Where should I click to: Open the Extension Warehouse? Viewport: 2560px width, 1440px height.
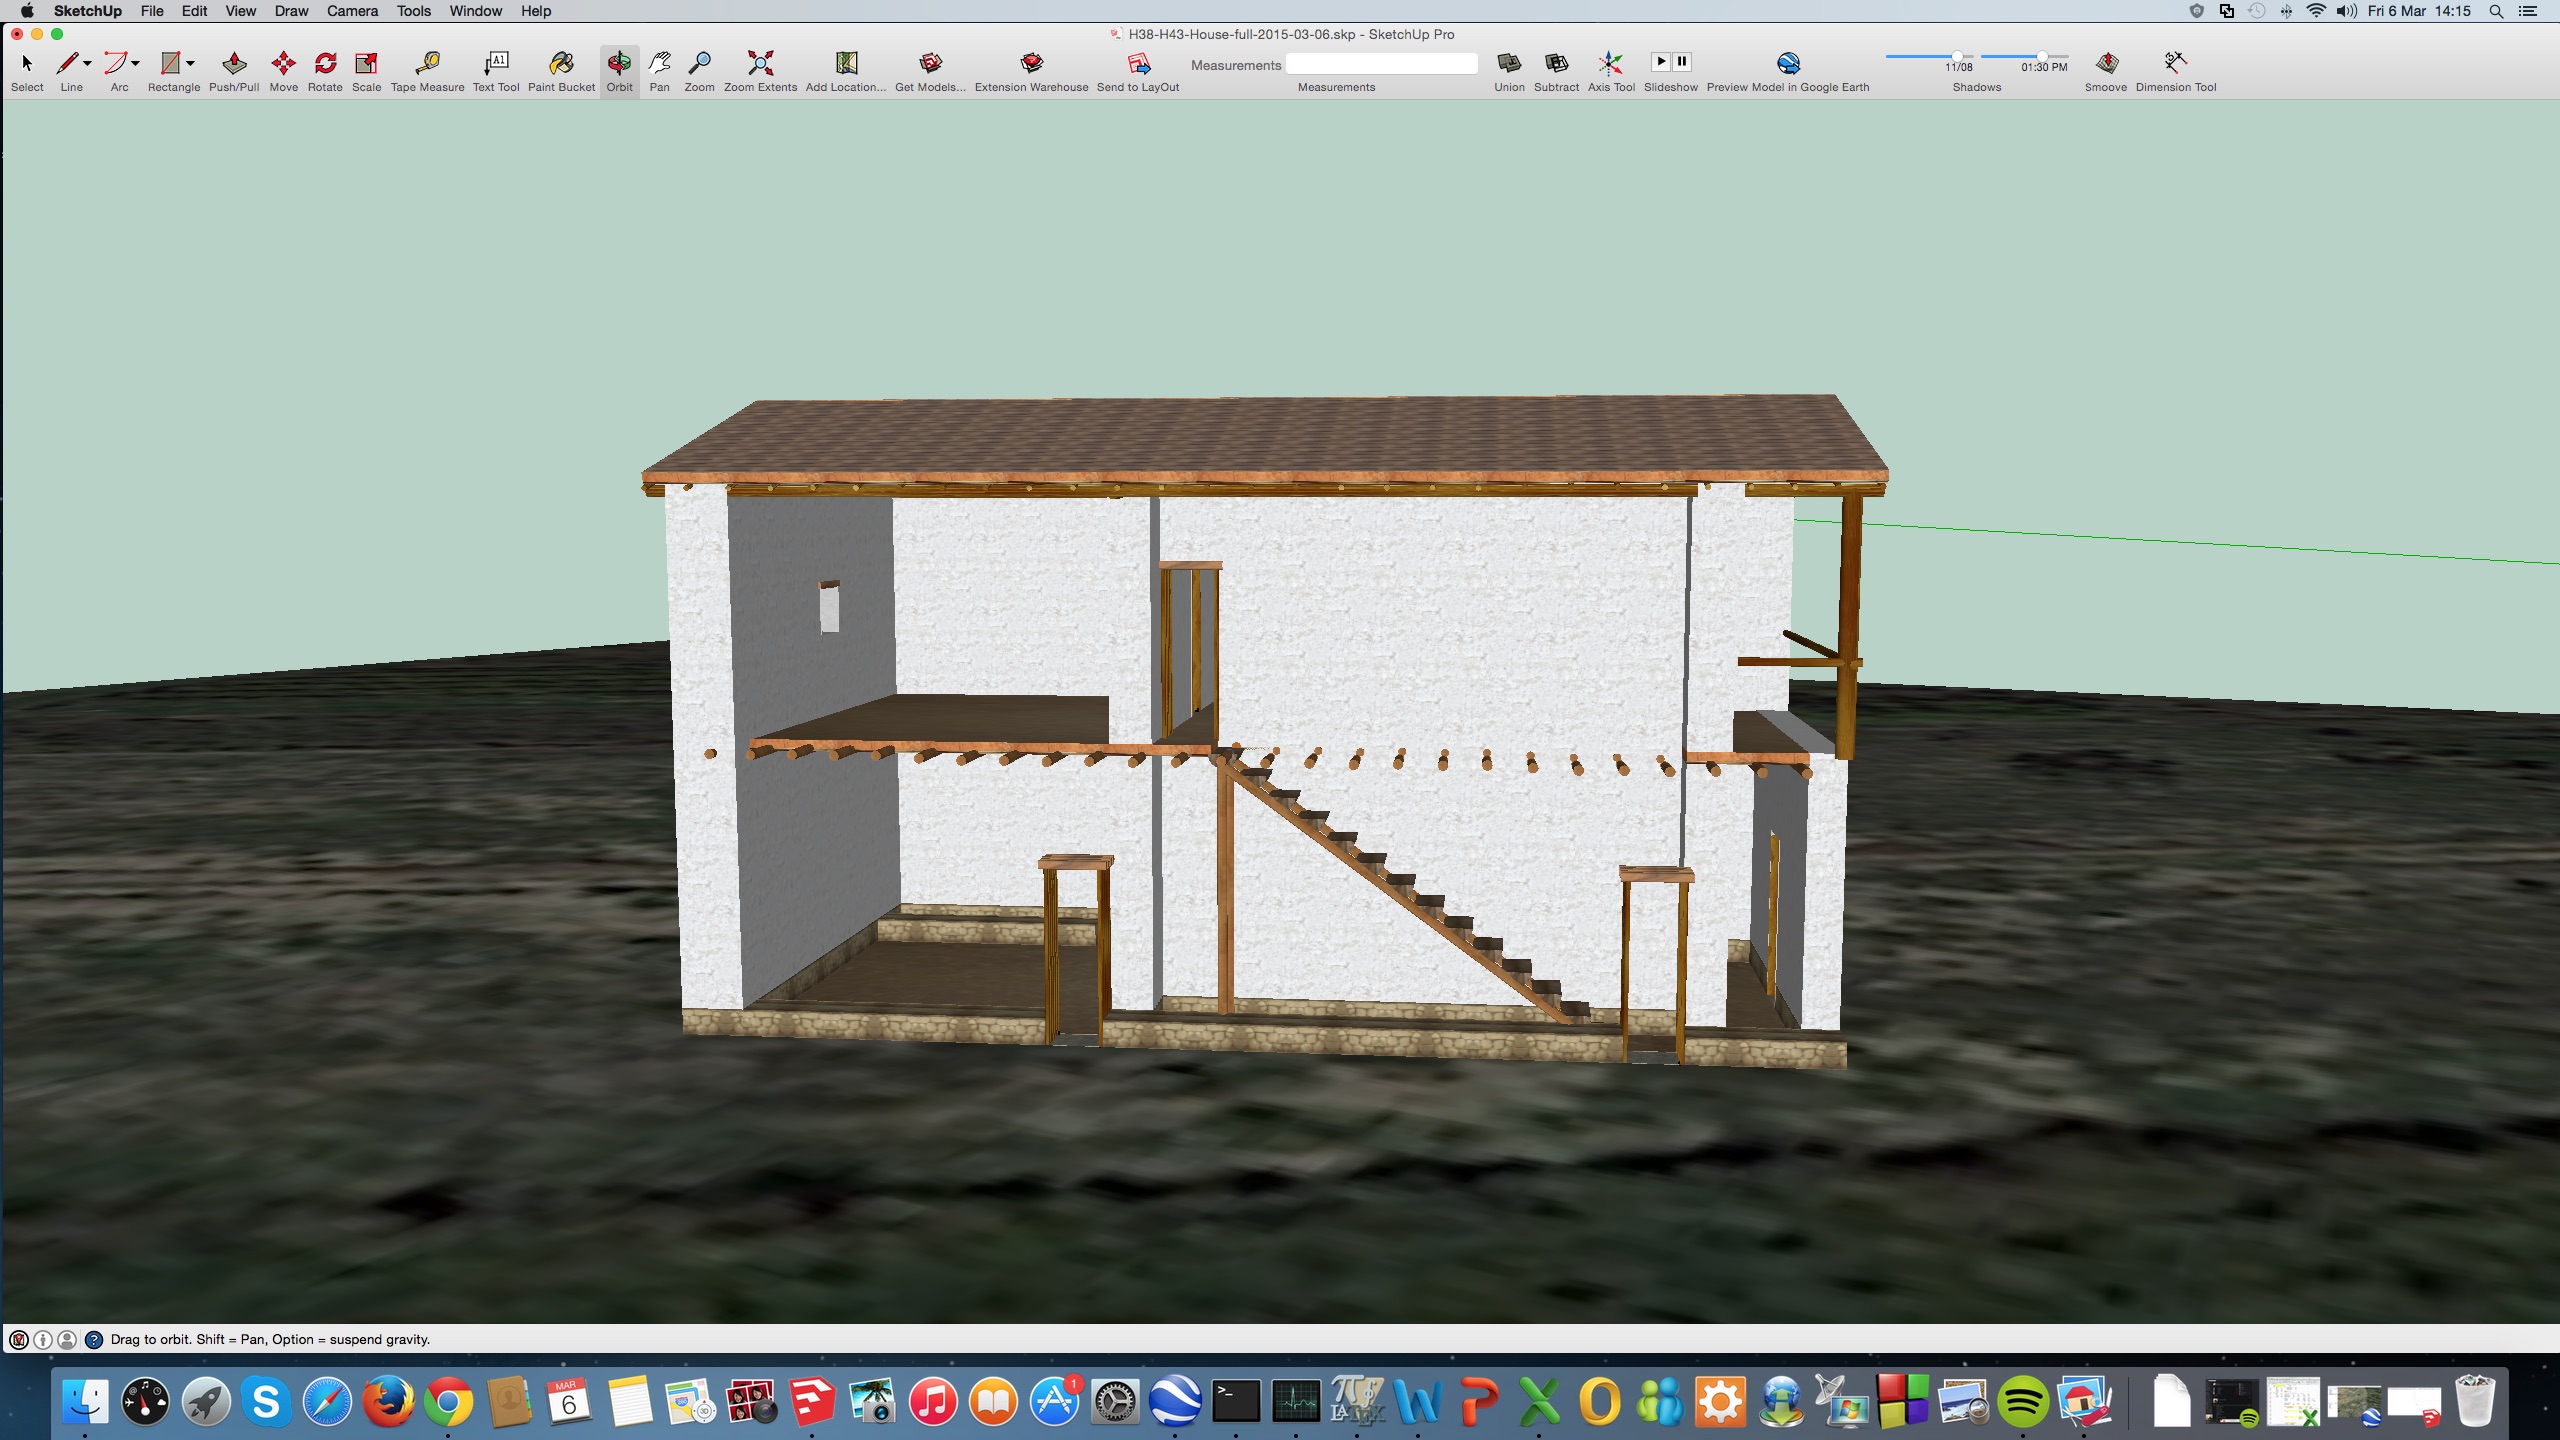(x=1031, y=64)
